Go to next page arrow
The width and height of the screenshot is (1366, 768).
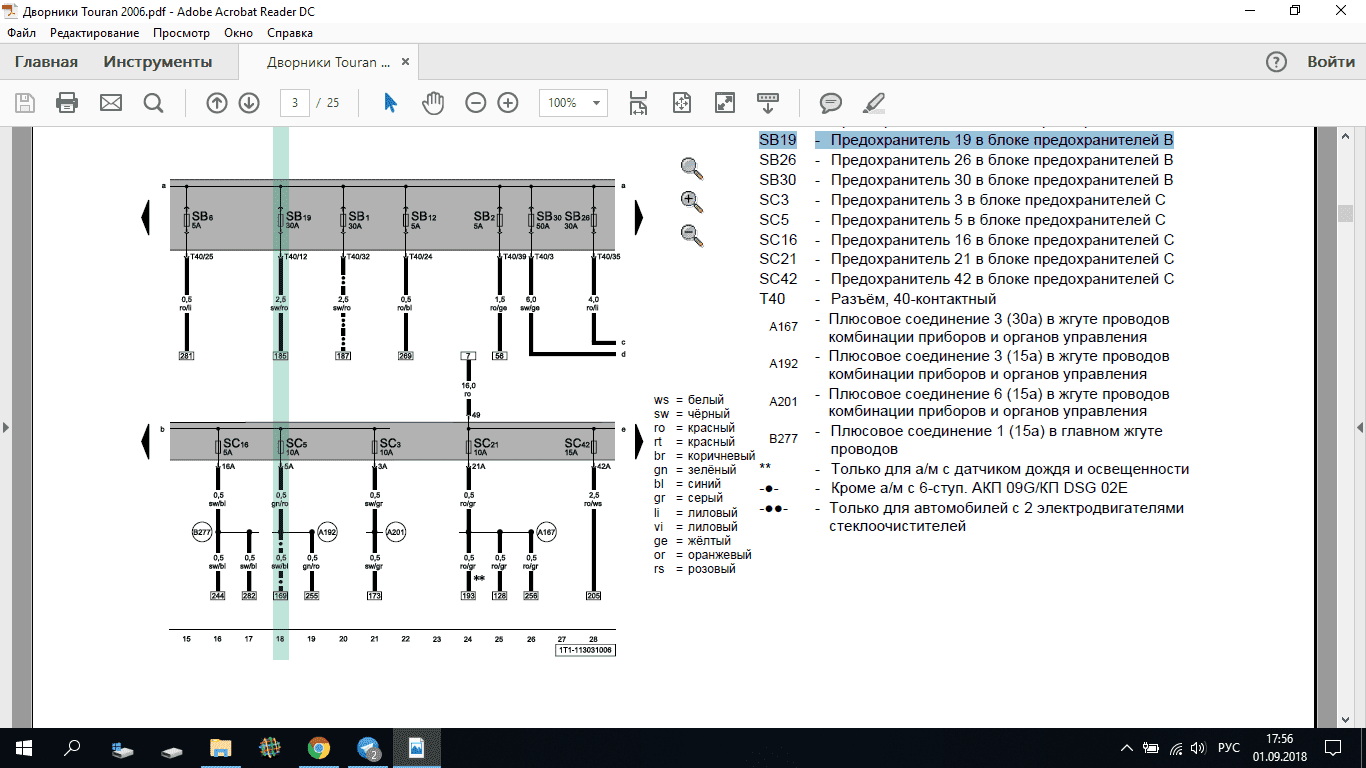click(x=249, y=102)
